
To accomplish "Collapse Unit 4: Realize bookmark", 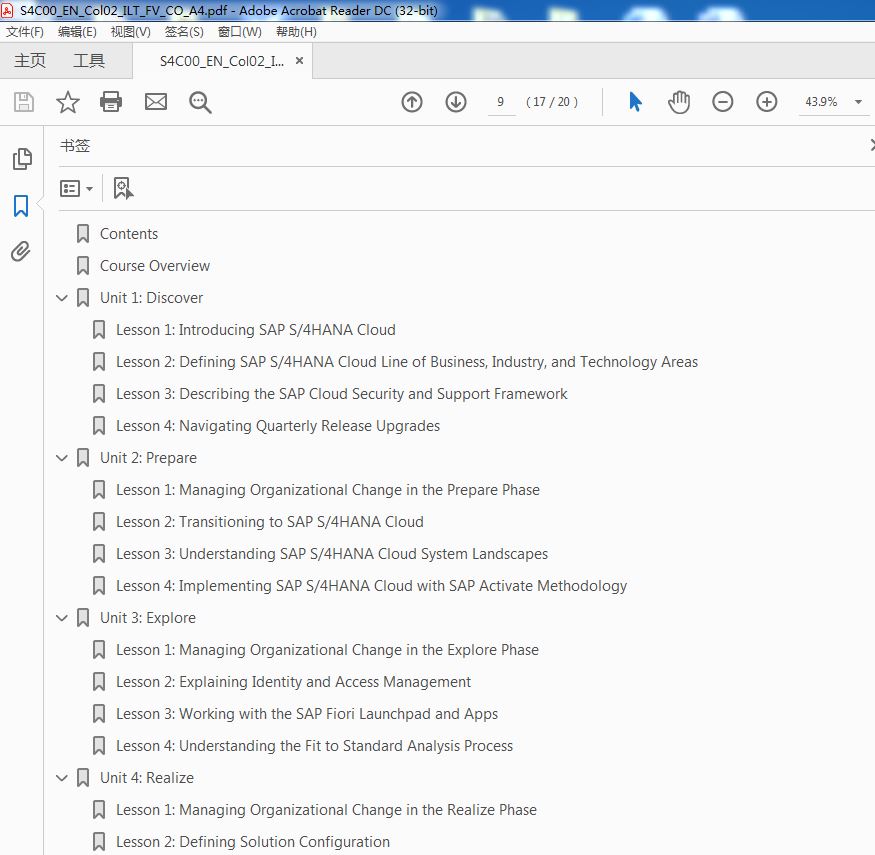I will [x=62, y=778].
